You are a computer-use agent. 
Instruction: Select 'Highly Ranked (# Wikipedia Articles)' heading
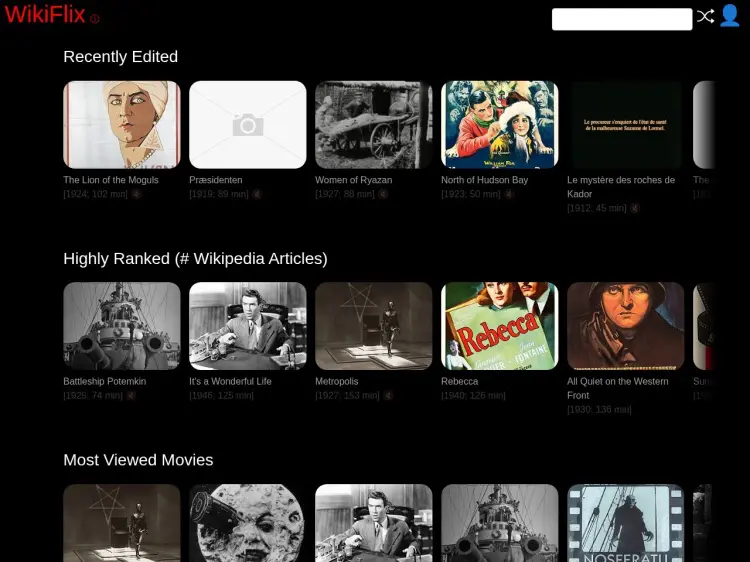(195, 259)
